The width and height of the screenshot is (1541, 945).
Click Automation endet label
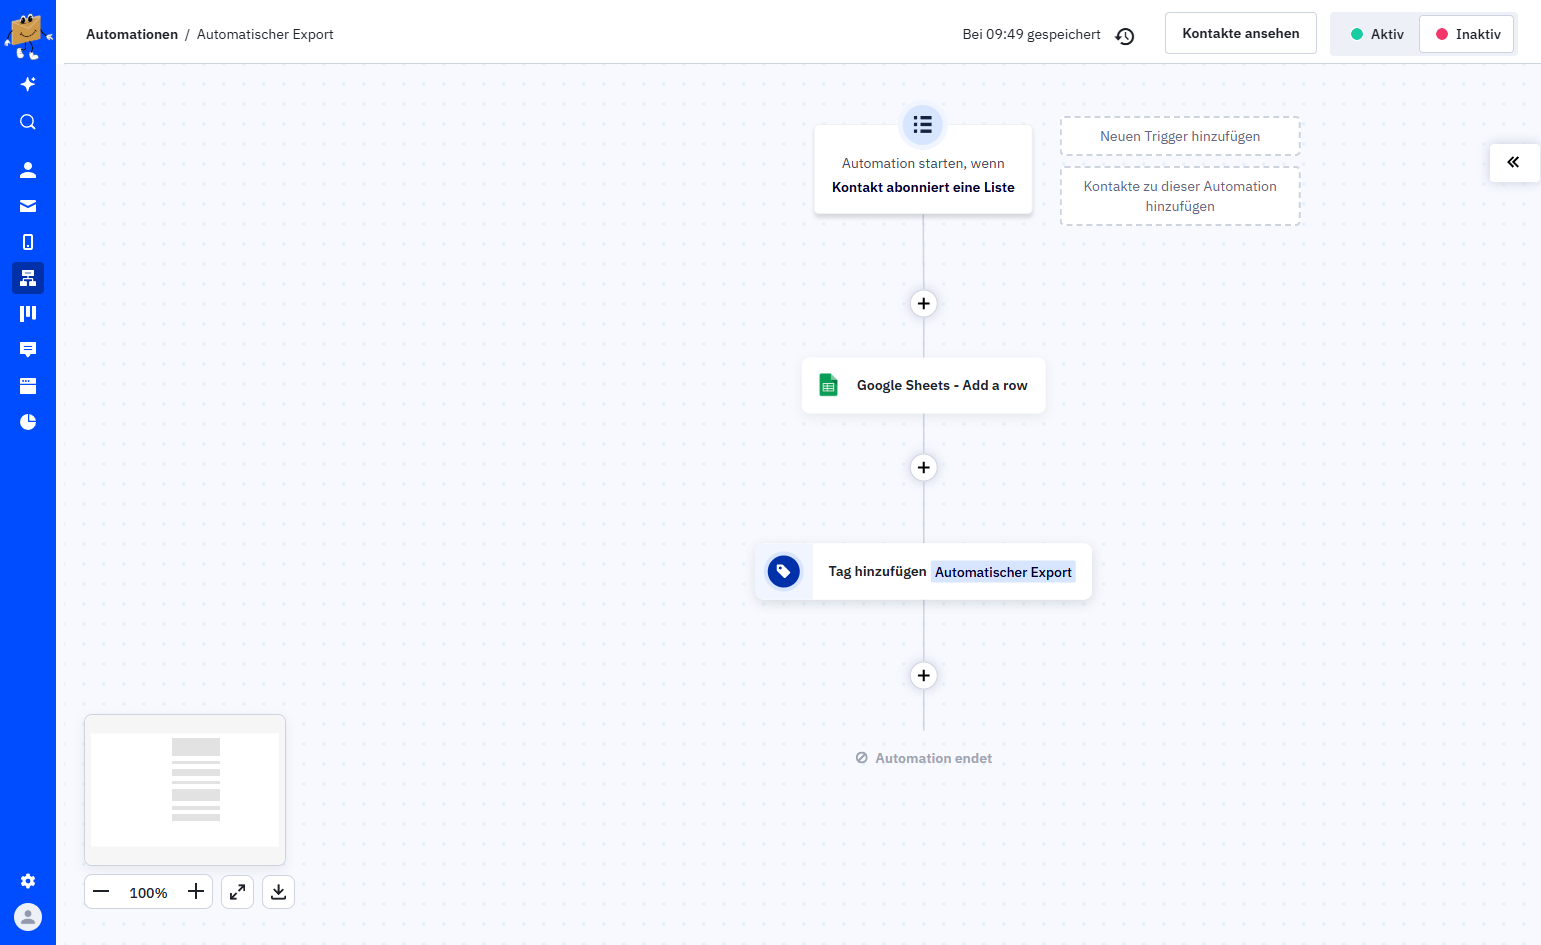(924, 758)
